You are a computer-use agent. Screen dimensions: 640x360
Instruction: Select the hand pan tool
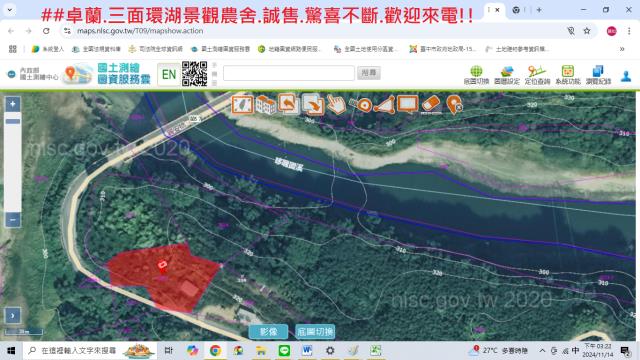336,105
